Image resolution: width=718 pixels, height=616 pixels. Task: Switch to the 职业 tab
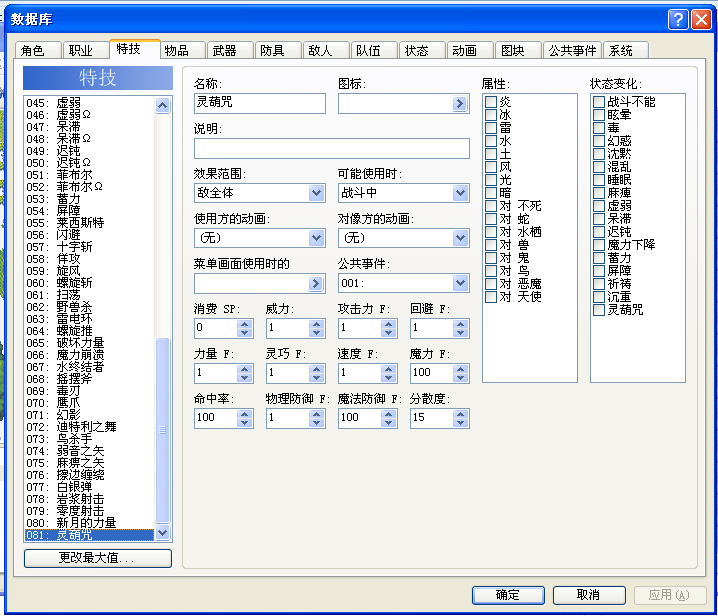click(x=86, y=50)
